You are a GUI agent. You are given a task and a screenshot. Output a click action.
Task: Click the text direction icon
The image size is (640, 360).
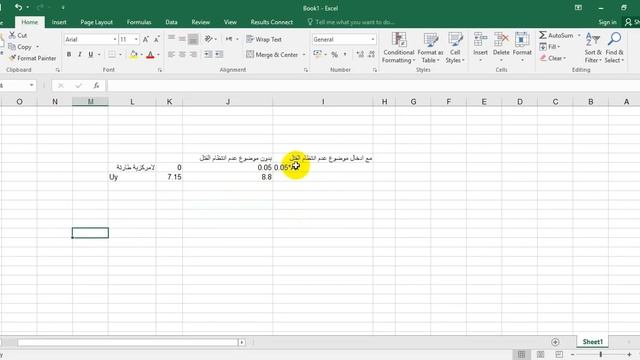pyautogui.click(x=229, y=39)
